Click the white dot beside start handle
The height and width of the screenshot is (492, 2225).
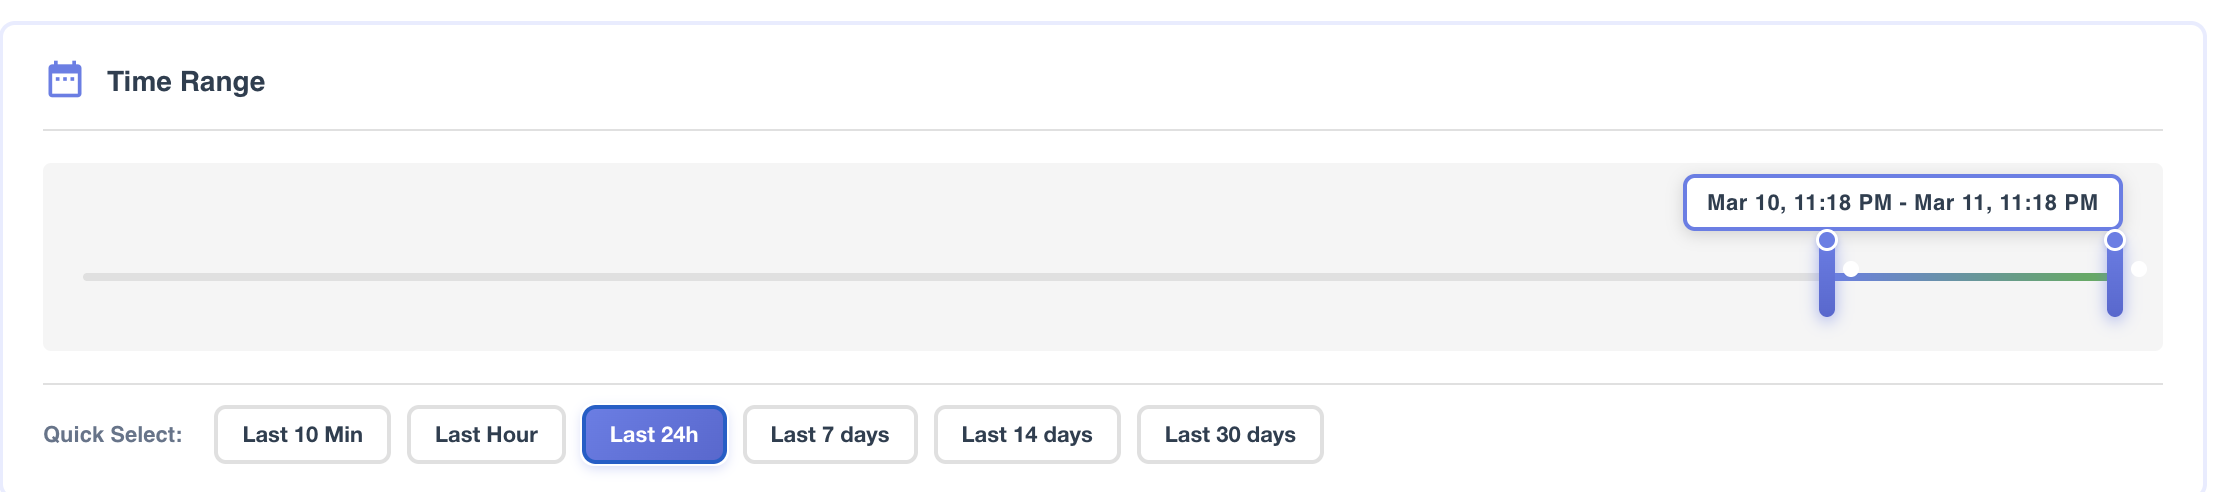(x=1851, y=269)
